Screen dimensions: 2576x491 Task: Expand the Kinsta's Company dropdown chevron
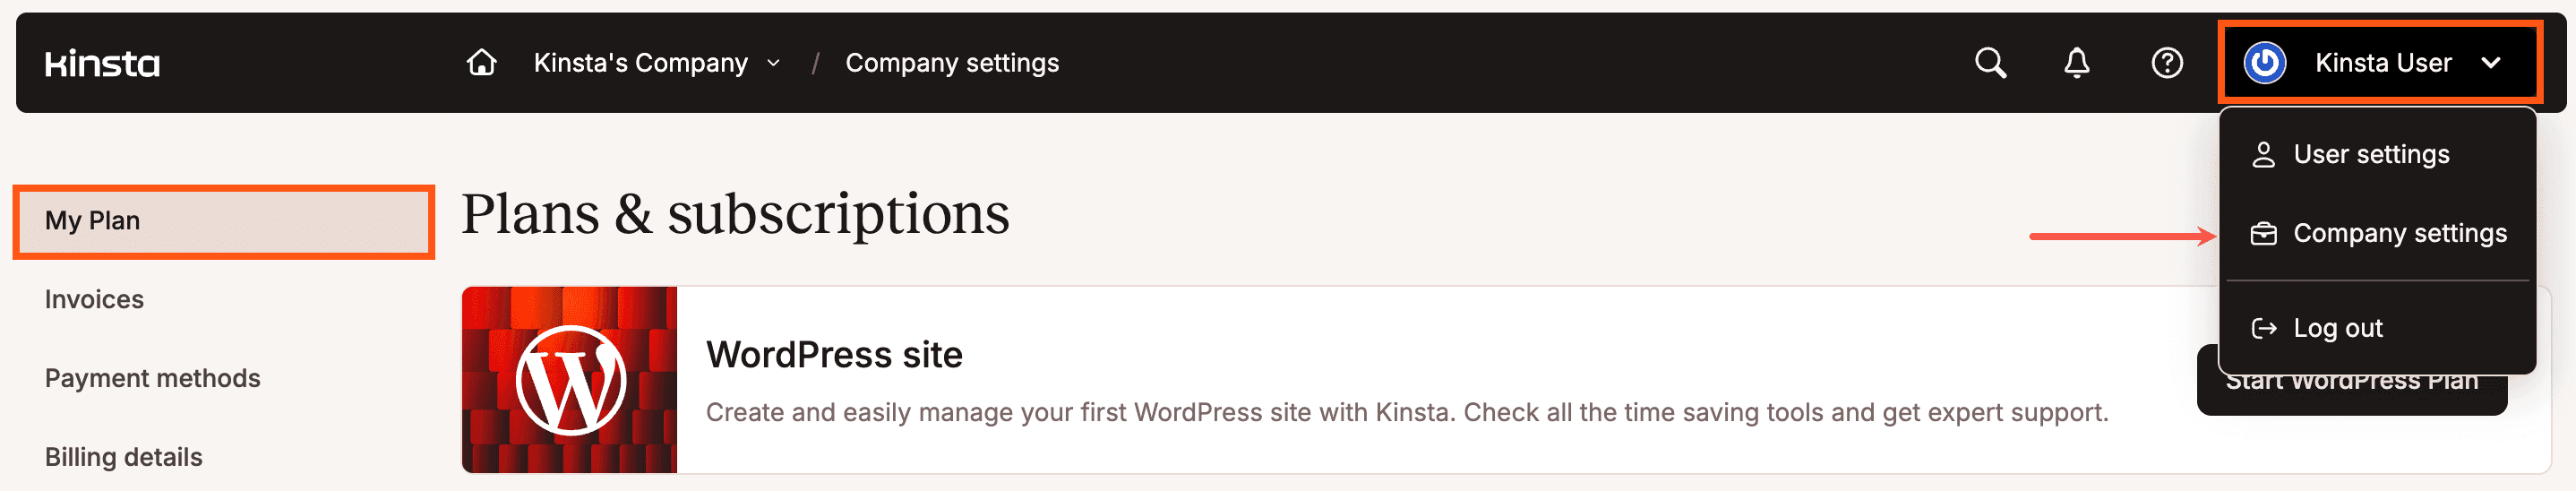(x=773, y=64)
